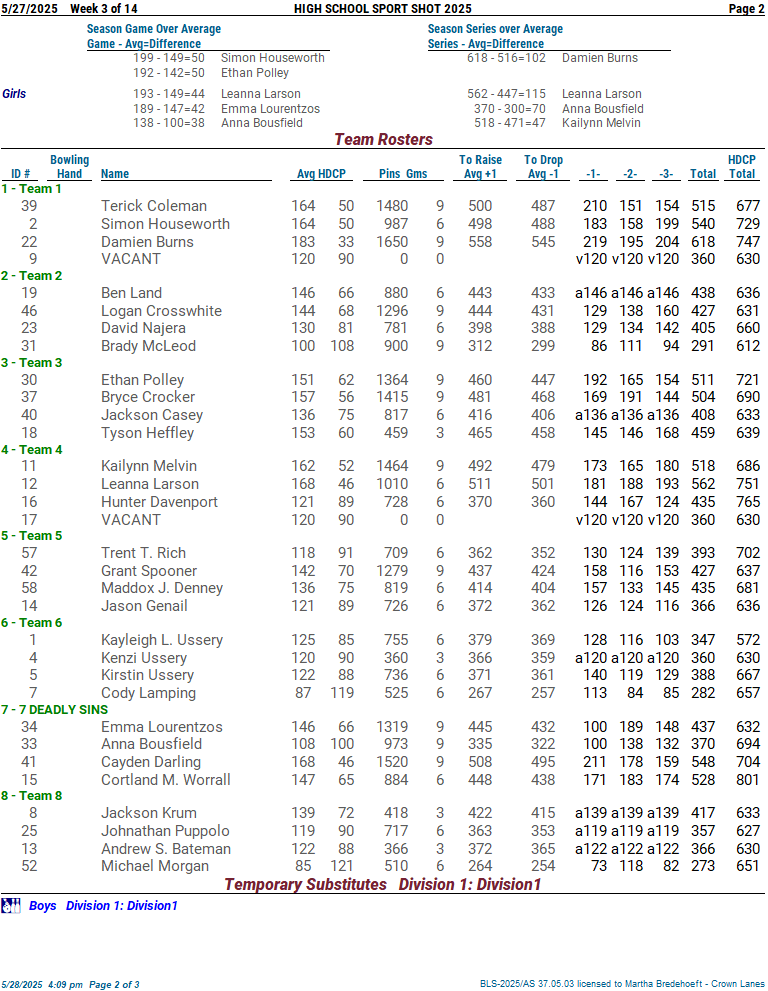Click the name 'Andrew S. Bateman'

click(166, 849)
